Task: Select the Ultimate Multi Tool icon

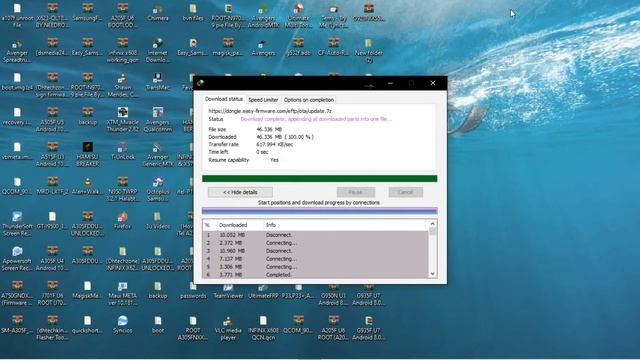Action: point(298,16)
